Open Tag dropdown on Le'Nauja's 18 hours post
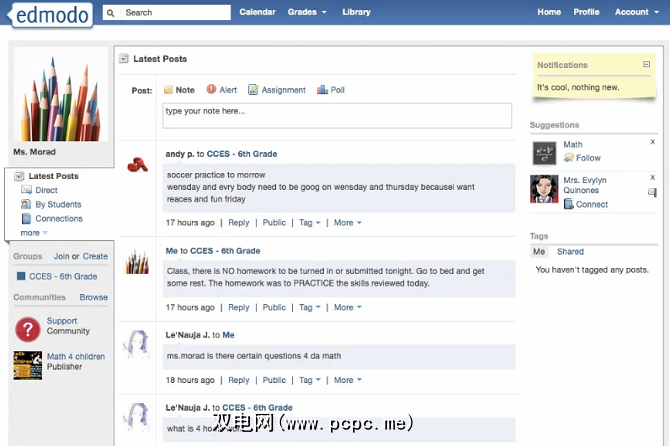The height and width of the screenshot is (446, 670). click(x=309, y=380)
